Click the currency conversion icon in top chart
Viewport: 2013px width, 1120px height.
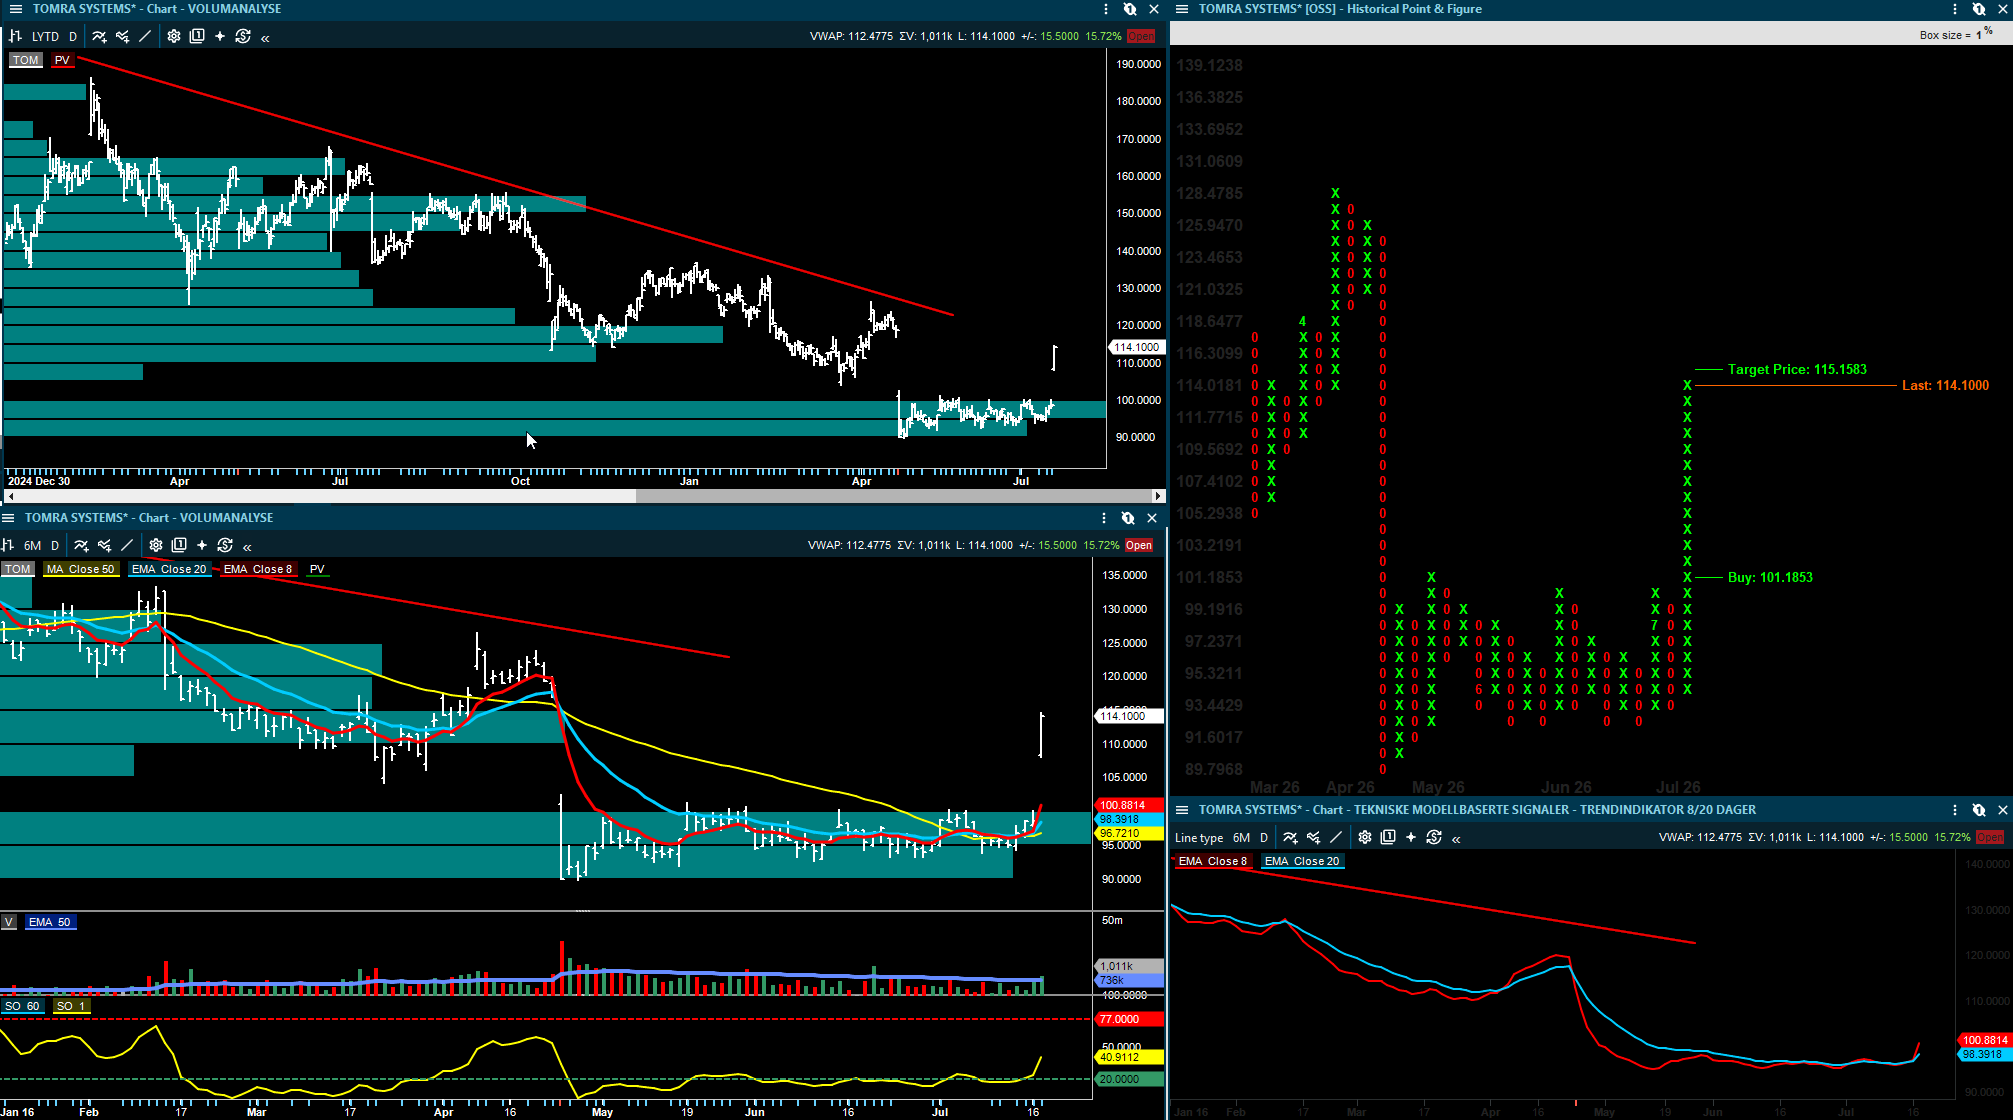tap(243, 36)
